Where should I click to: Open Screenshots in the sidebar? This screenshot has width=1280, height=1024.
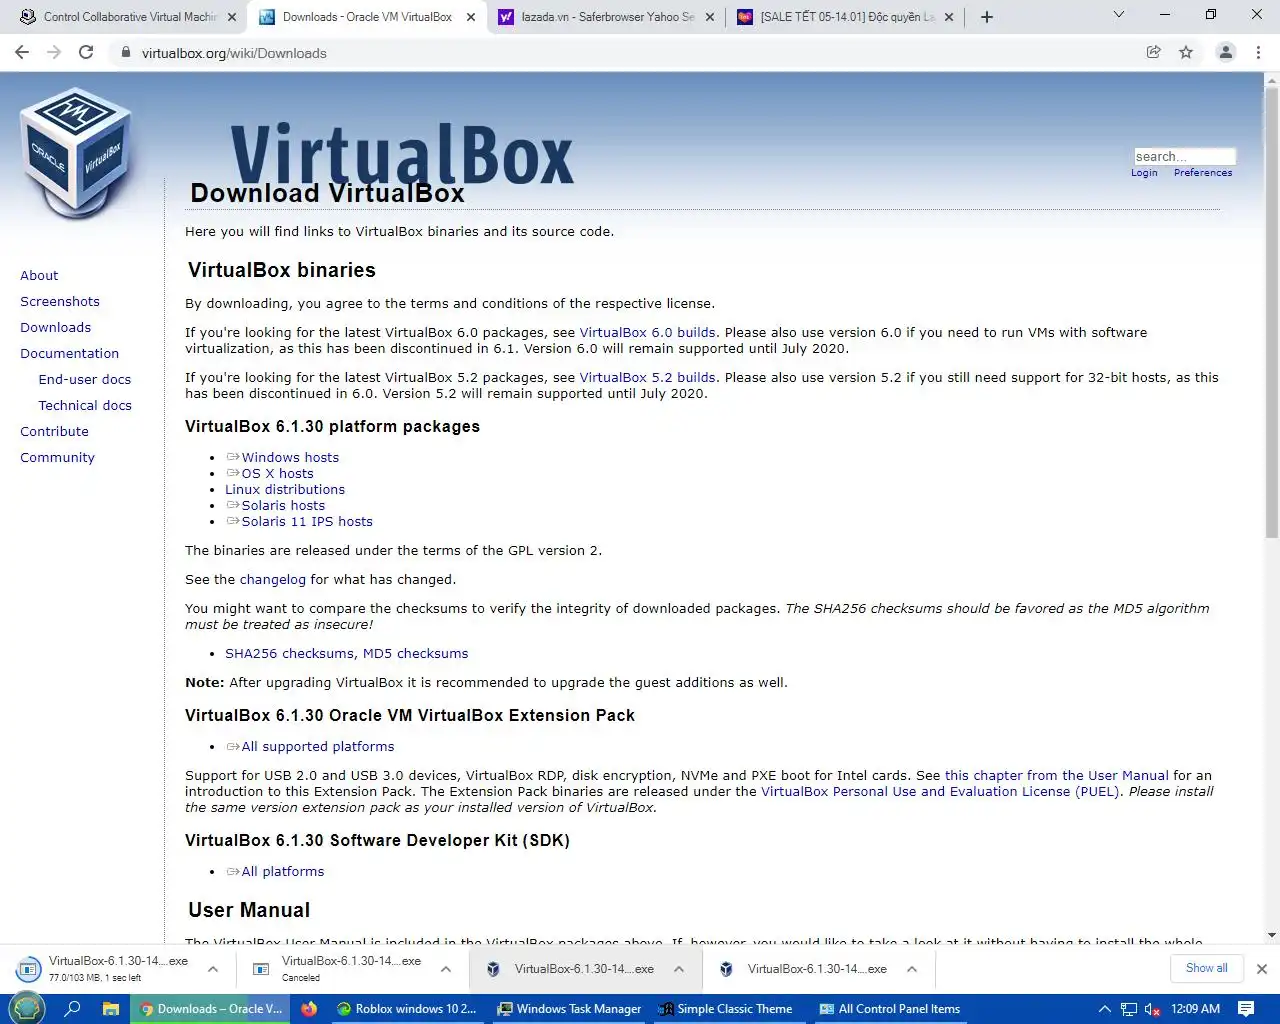pyautogui.click(x=60, y=302)
